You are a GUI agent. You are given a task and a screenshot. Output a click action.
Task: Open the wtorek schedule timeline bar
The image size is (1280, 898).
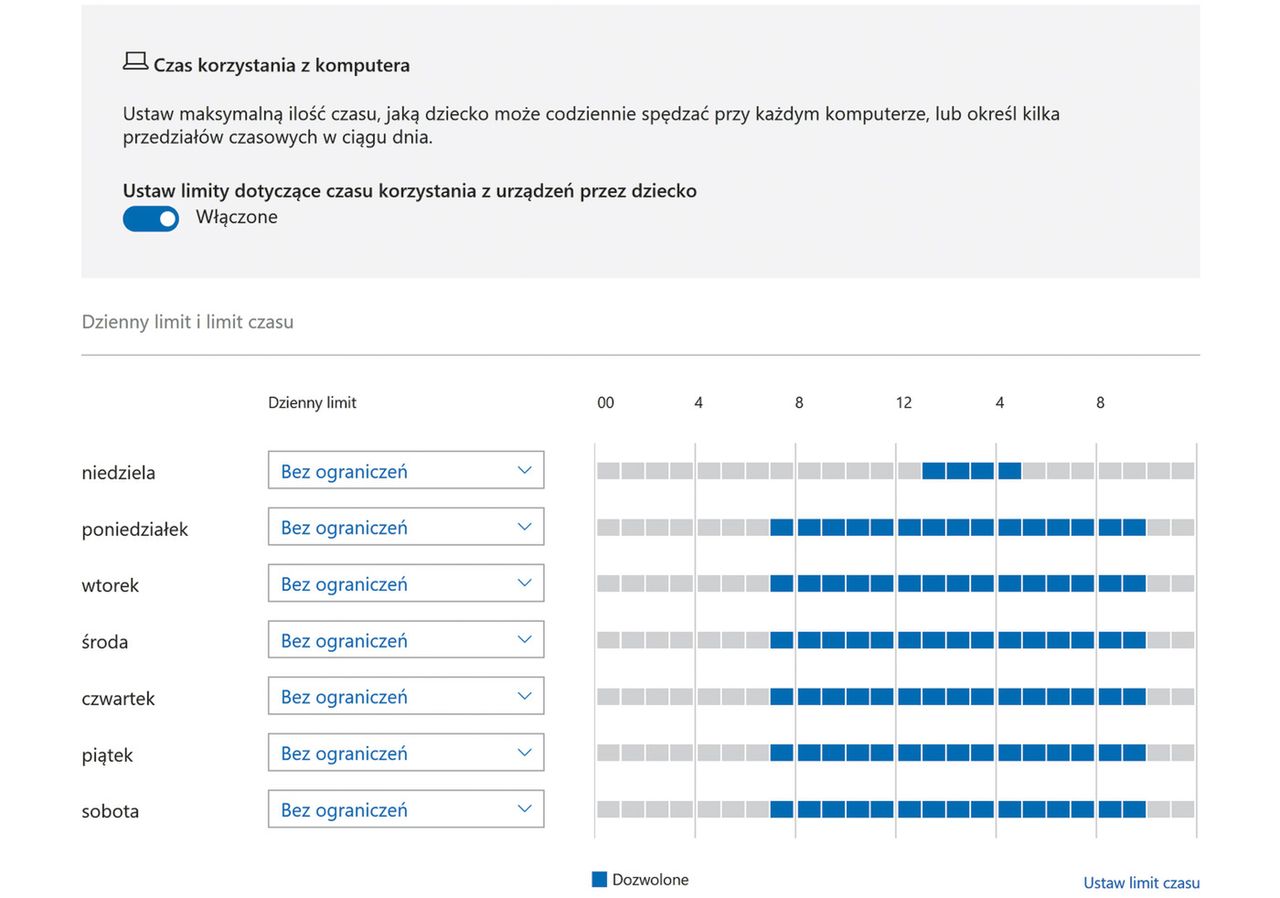click(x=896, y=583)
